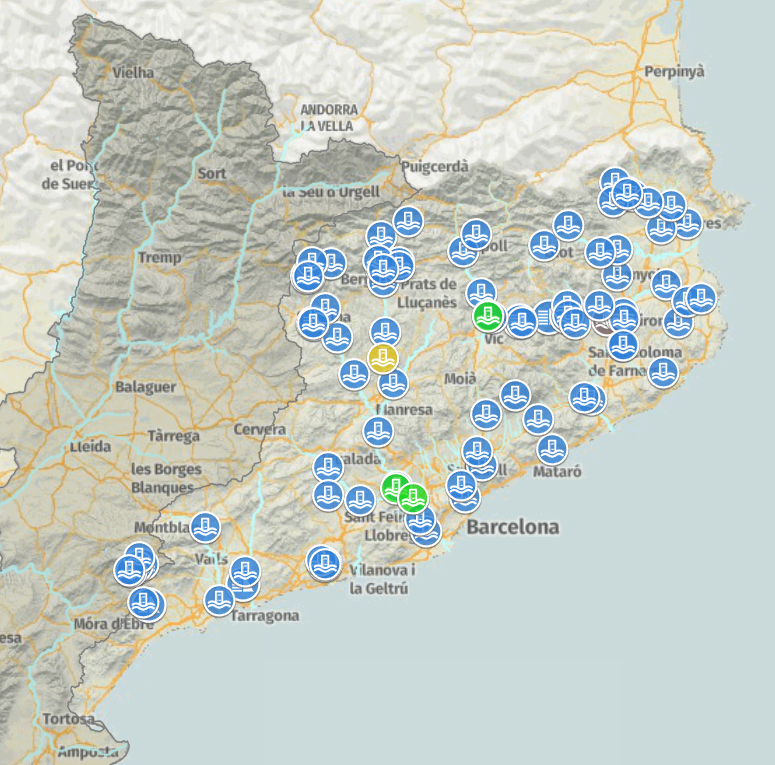The width and height of the screenshot is (775, 765).
Task: Open the station marker right of Valls label
Action: (x=245, y=571)
